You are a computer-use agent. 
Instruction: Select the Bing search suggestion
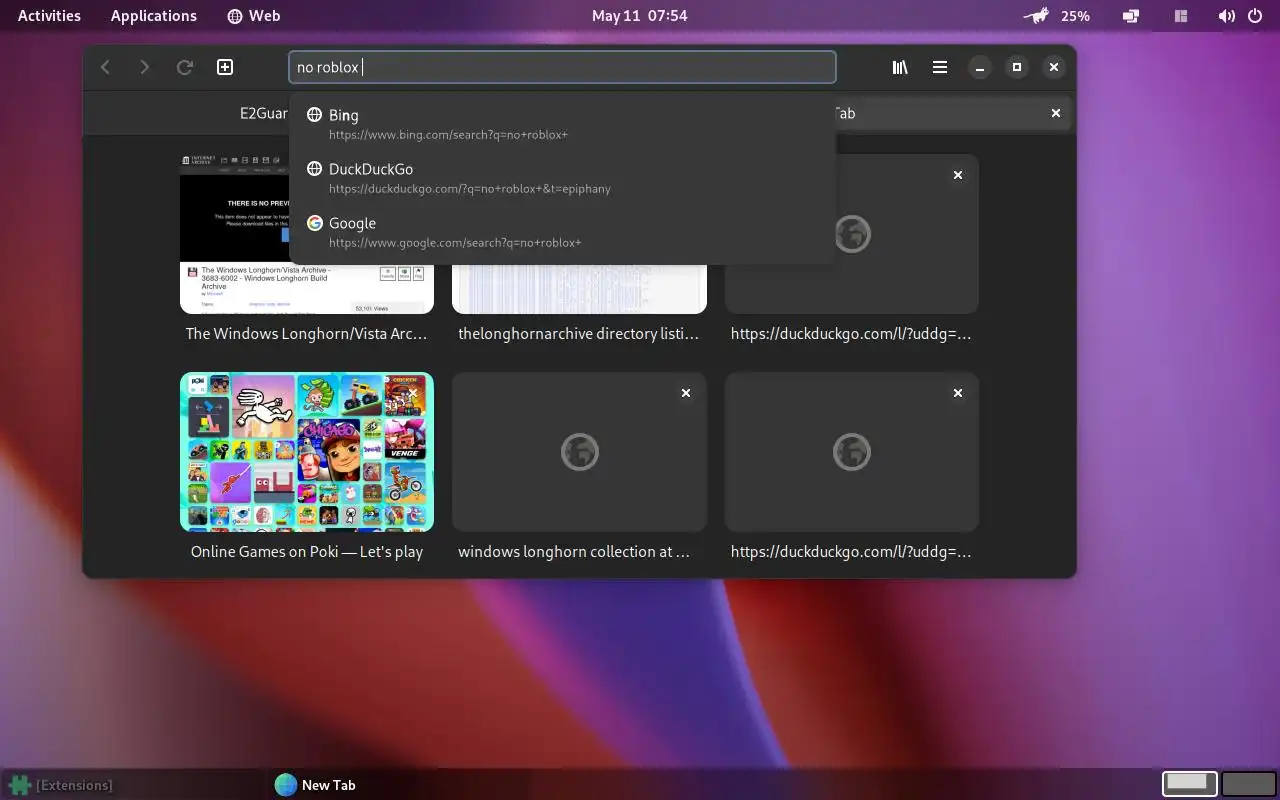pyautogui.click(x=562, y=124)
